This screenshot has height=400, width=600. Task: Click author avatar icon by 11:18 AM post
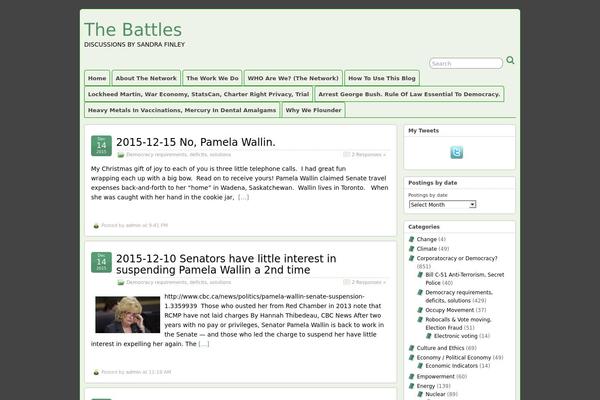tap(96, 372)
